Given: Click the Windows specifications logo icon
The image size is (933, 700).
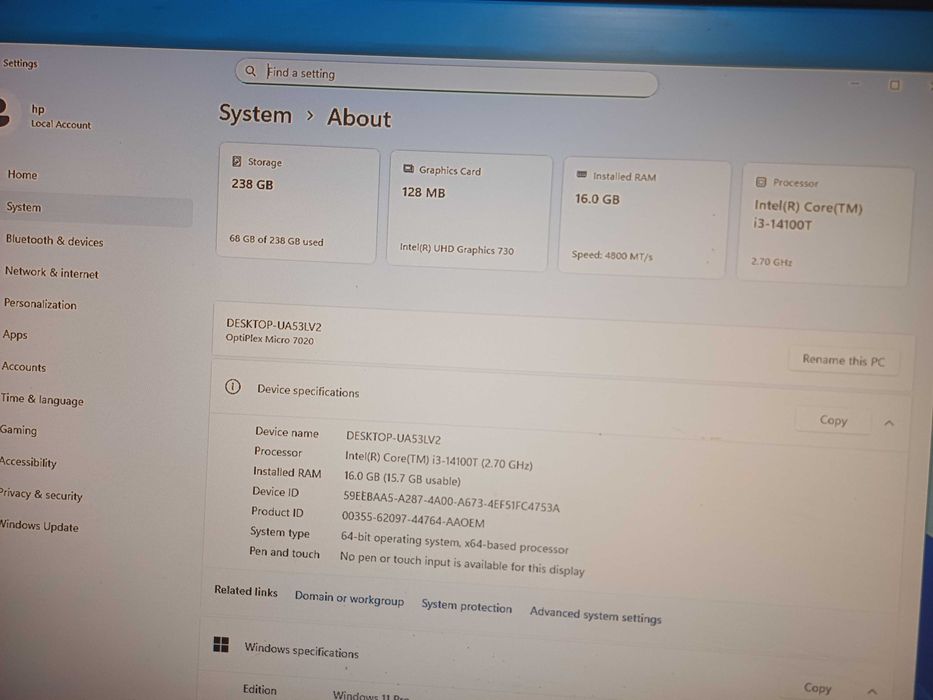Looking at the screenshot, I should (221, 644).
